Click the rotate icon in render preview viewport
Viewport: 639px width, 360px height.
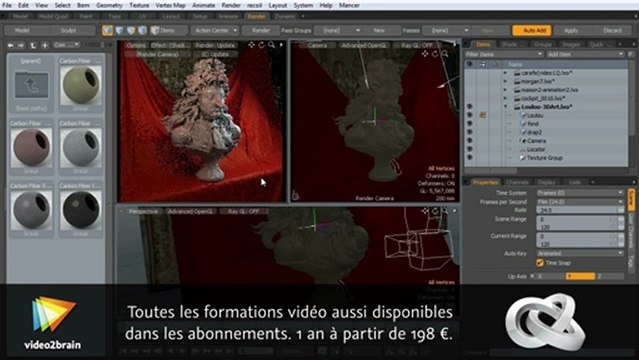261,45
